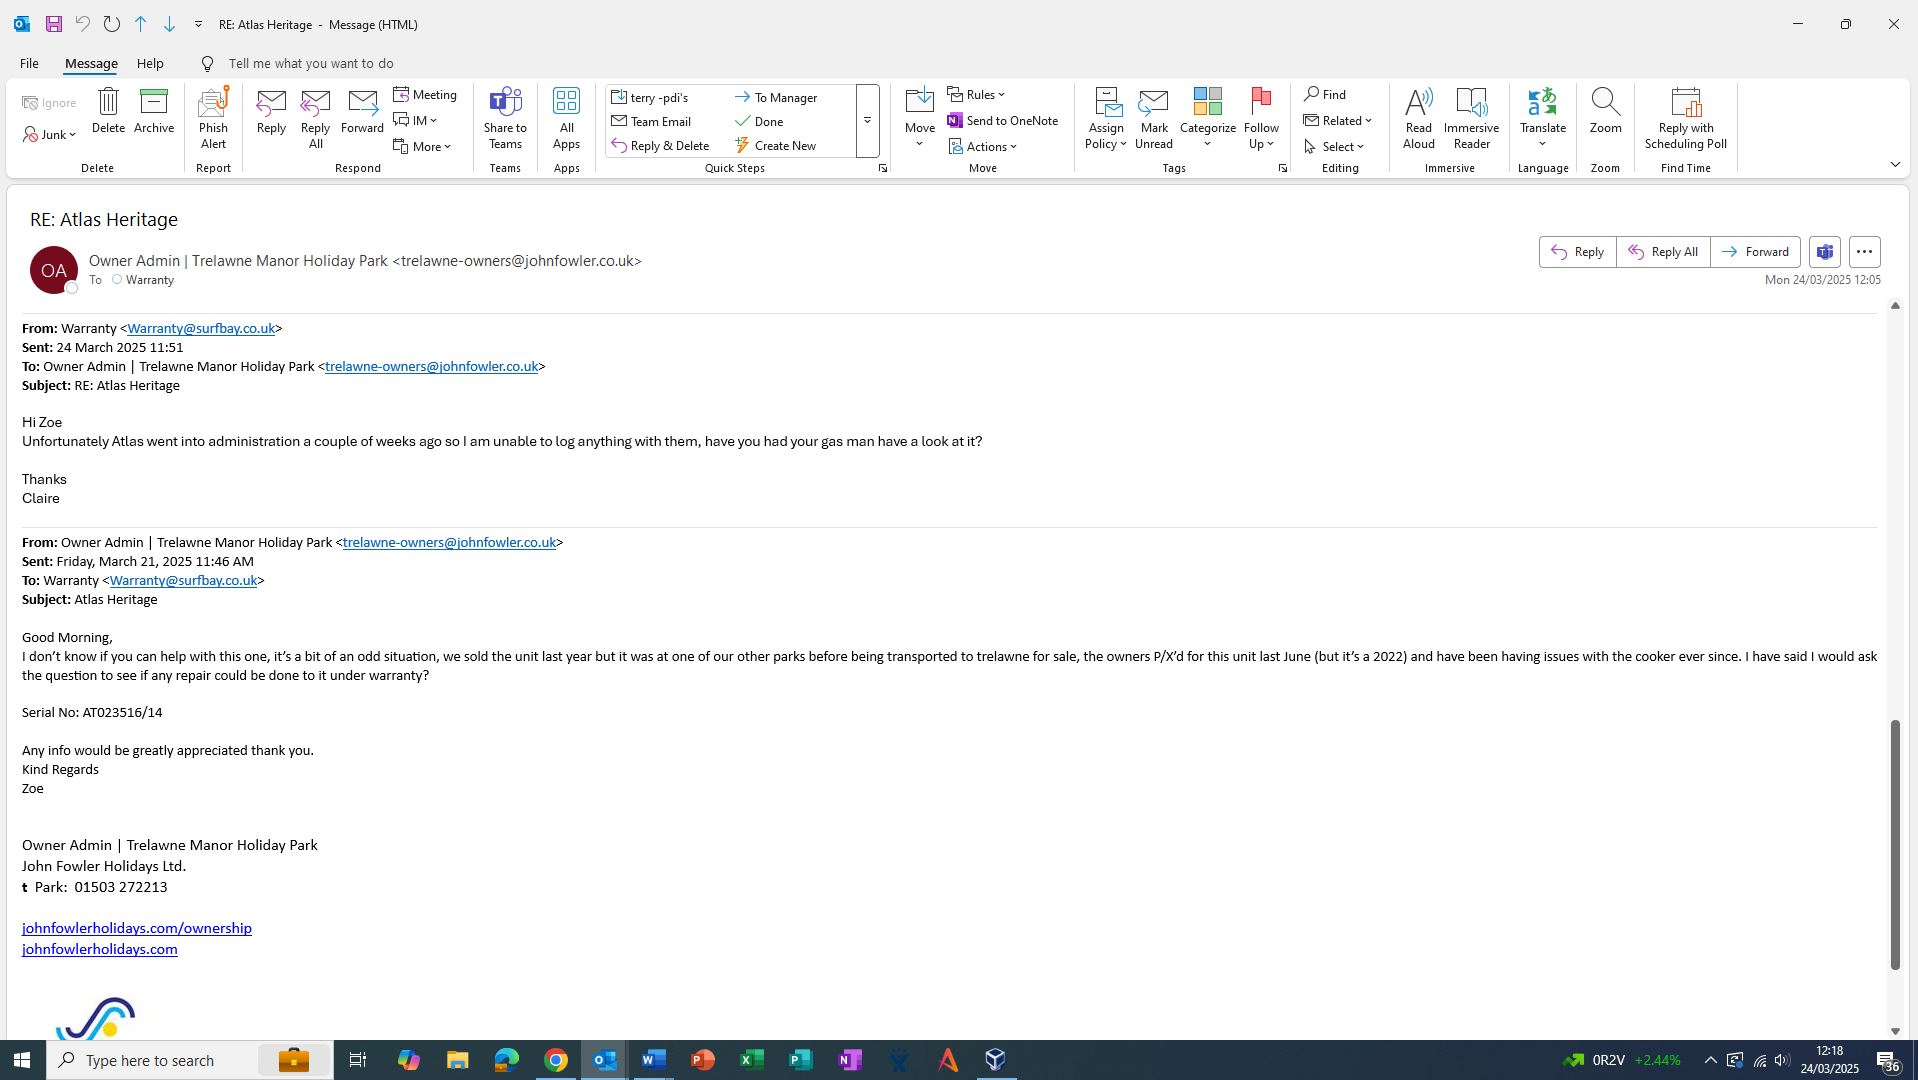Open johnfowlerholidays.com link
Image resolution: width=1918 pixels, height=1080 pixels.
click(100, 949)
